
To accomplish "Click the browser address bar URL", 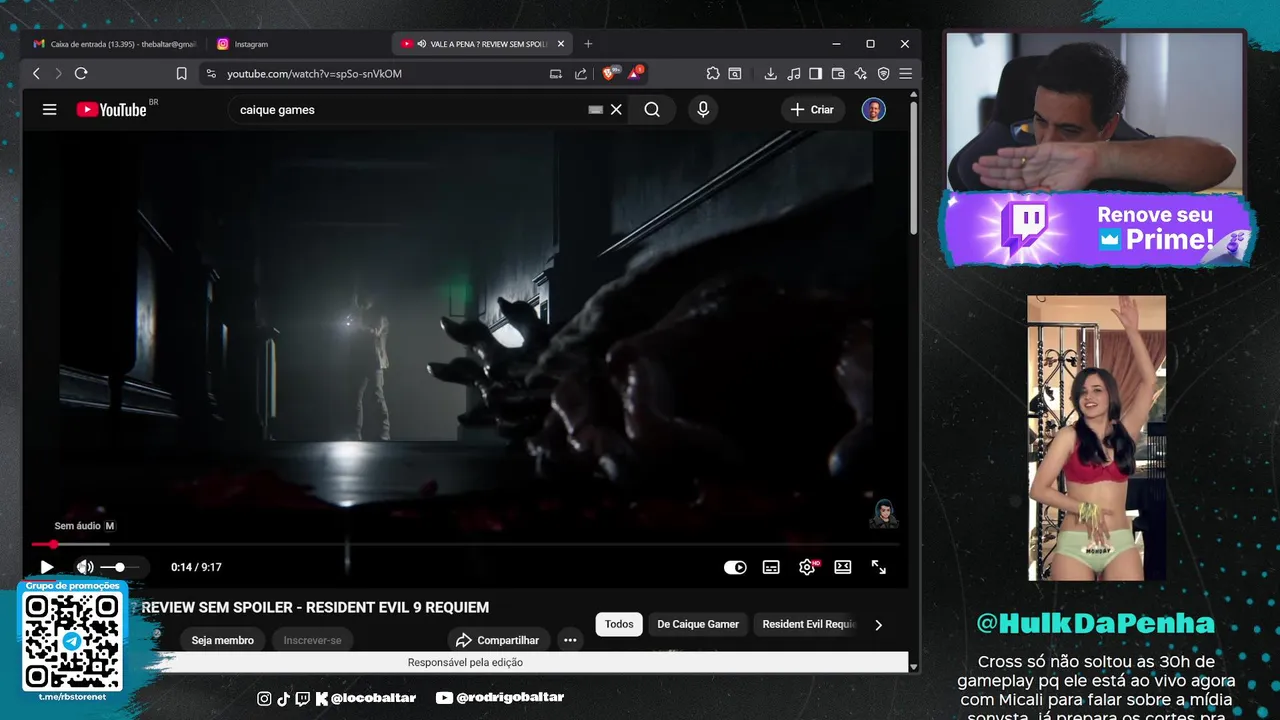I will tap(314, 73).
